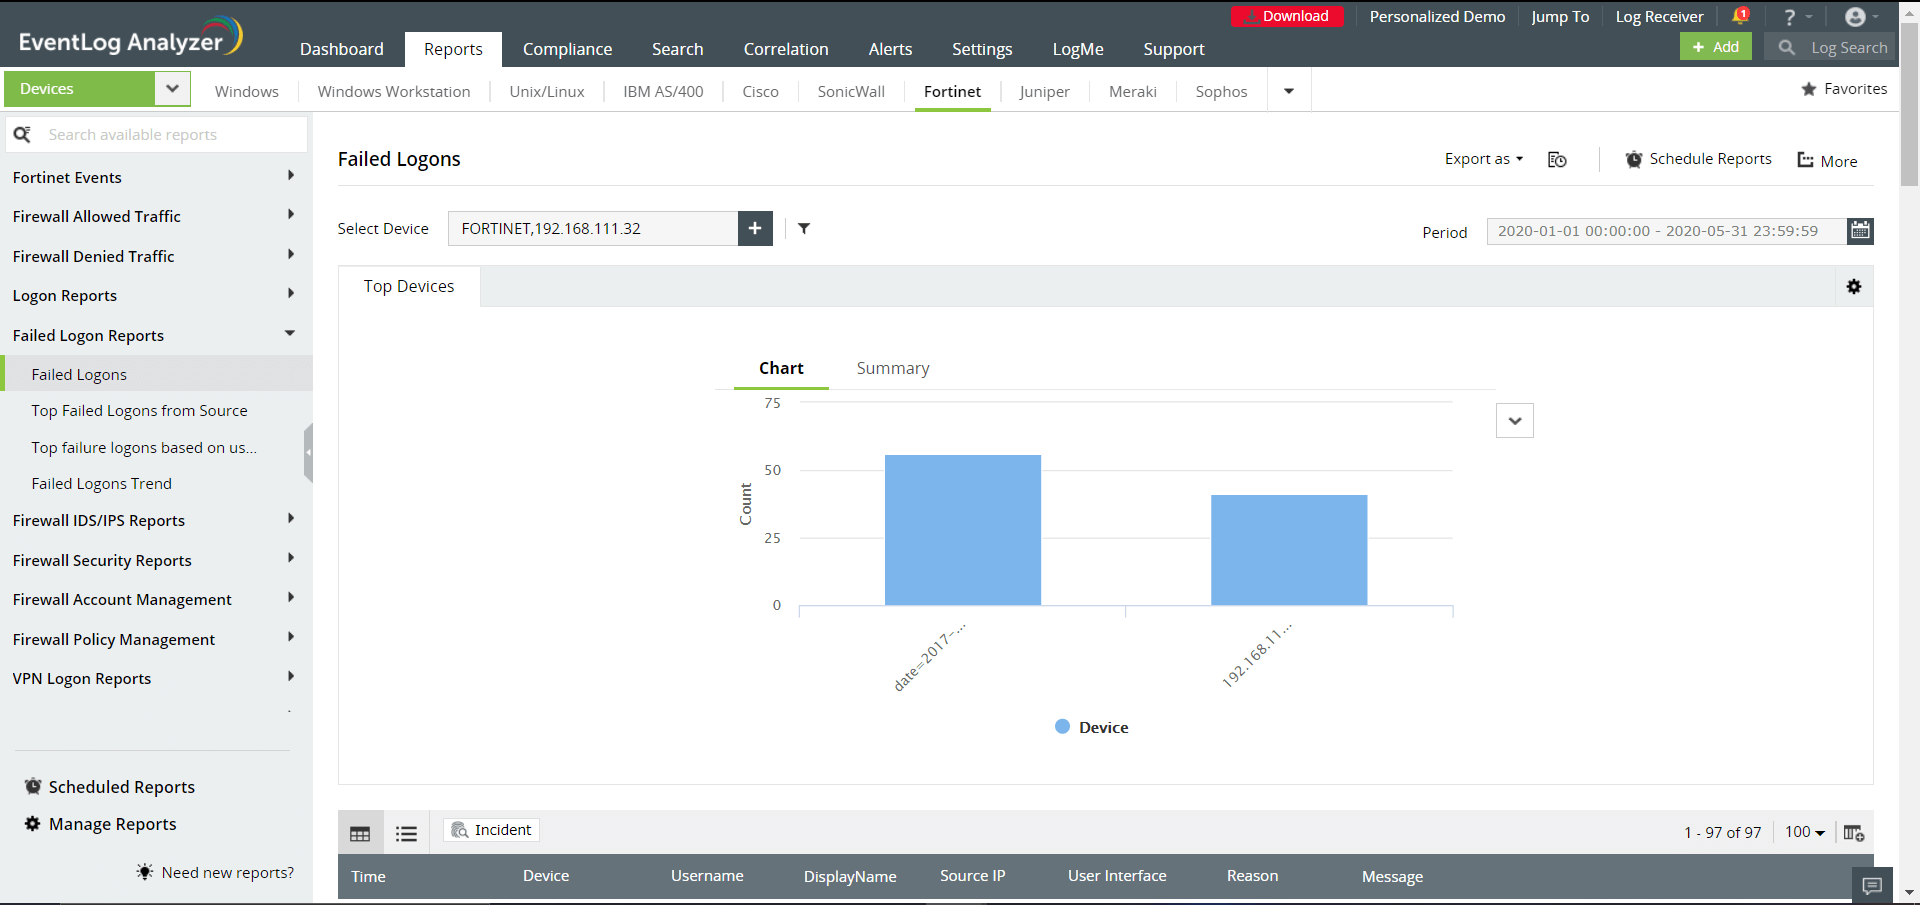Change the rows per page dropdown

pos(1805,832)
